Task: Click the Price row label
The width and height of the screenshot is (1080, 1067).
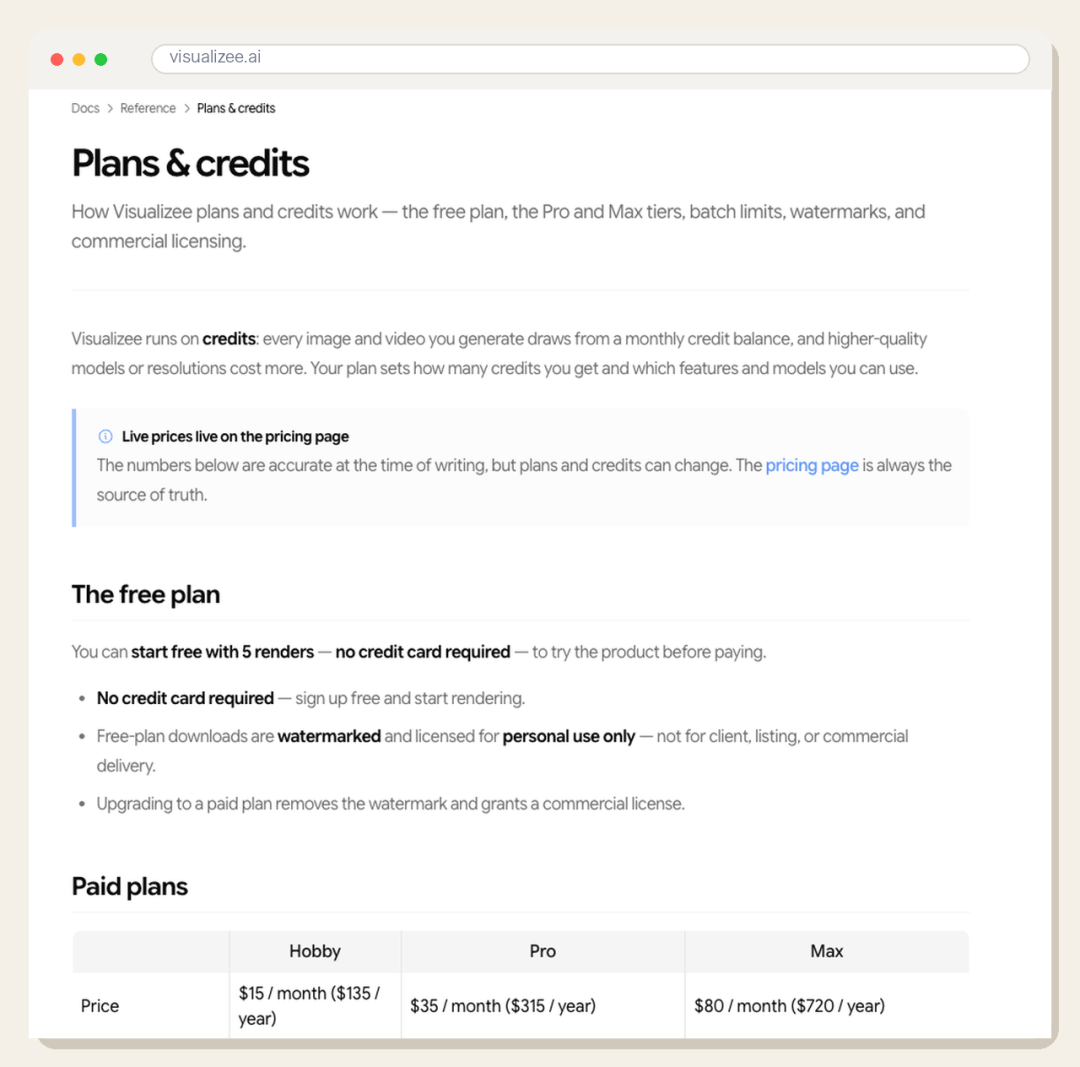Action: click(x=100, y=1006)
